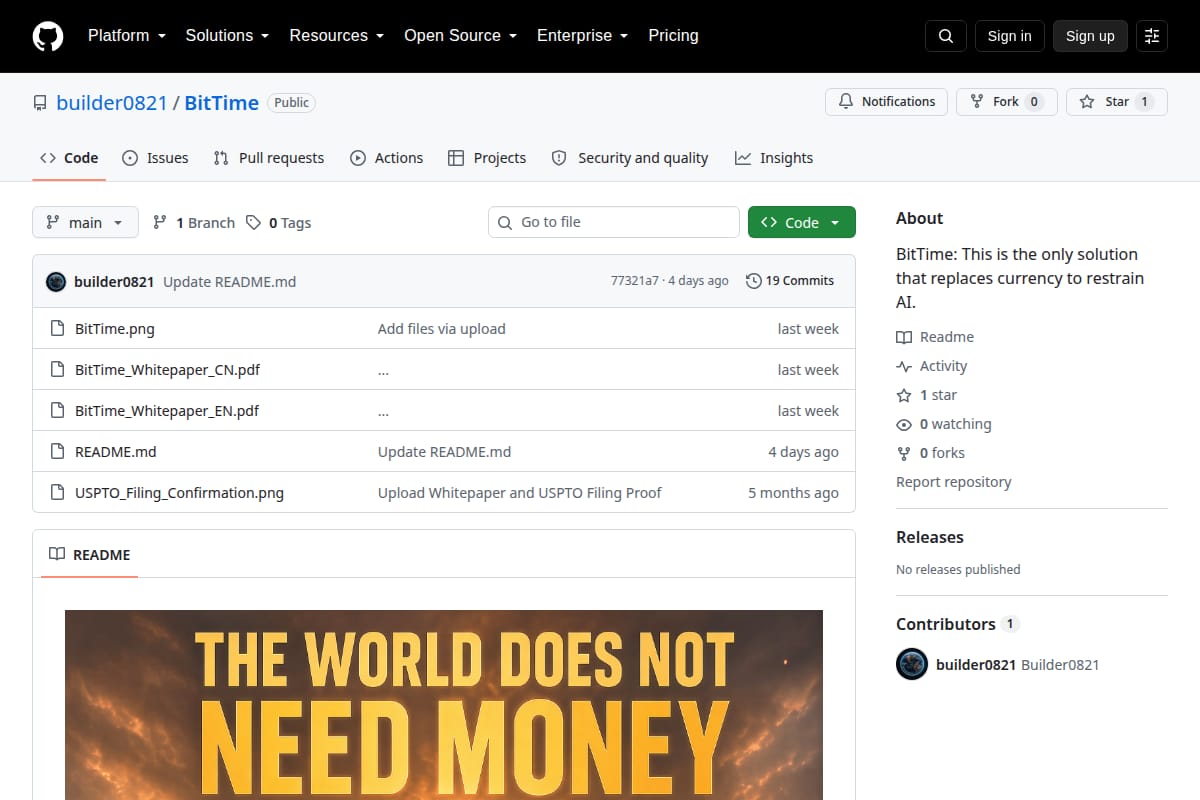
Task: Open the Pull requests tab
Action: point(269,158)
